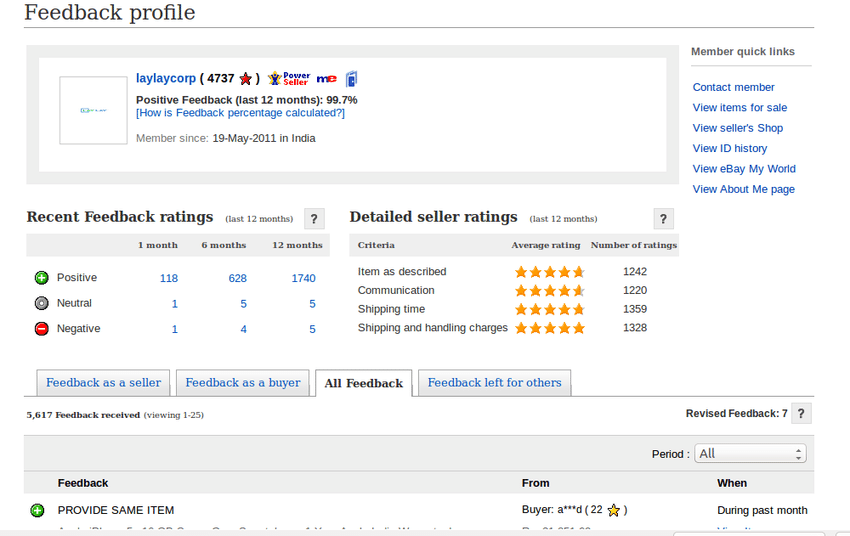850x536 pixels.
Task: Click the red feedback star next to 4737
Action: coord(246,79)
